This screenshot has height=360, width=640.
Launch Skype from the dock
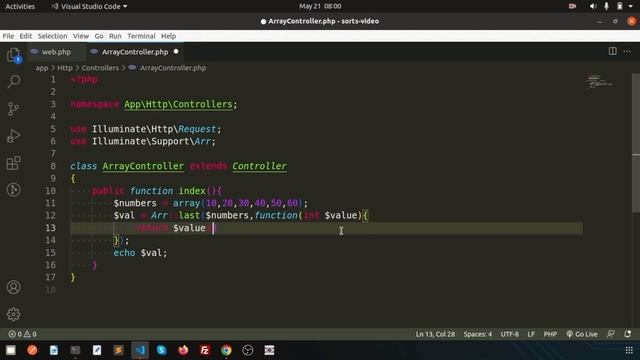162,350
